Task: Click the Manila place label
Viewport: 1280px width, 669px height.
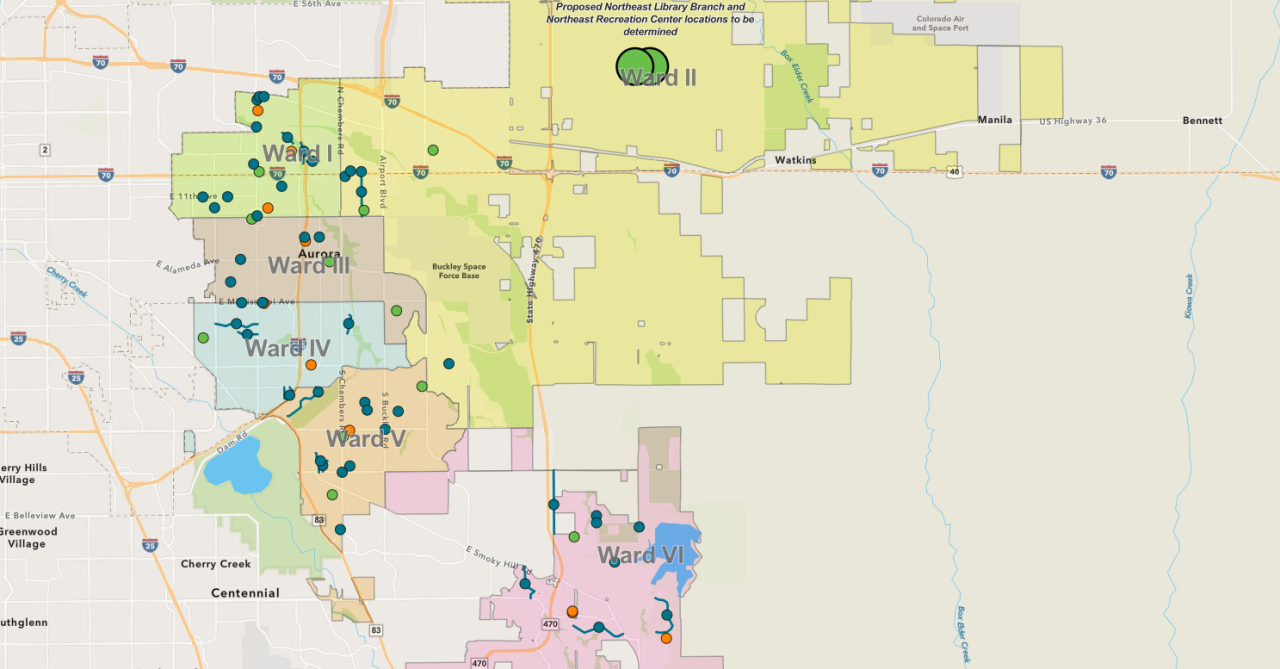Action: pyautogui.click(x=995, y=120)
